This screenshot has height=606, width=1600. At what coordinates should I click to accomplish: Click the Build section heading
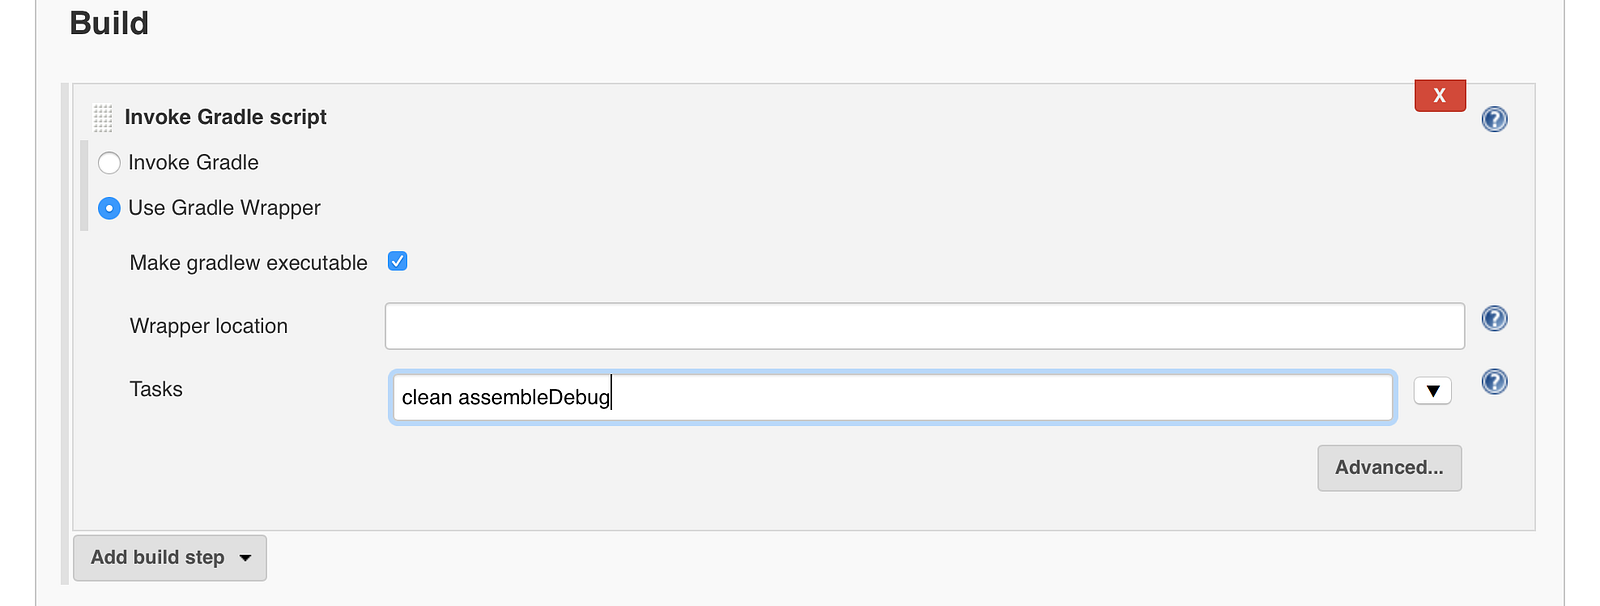pyautogui.click(x=109, y=23)
